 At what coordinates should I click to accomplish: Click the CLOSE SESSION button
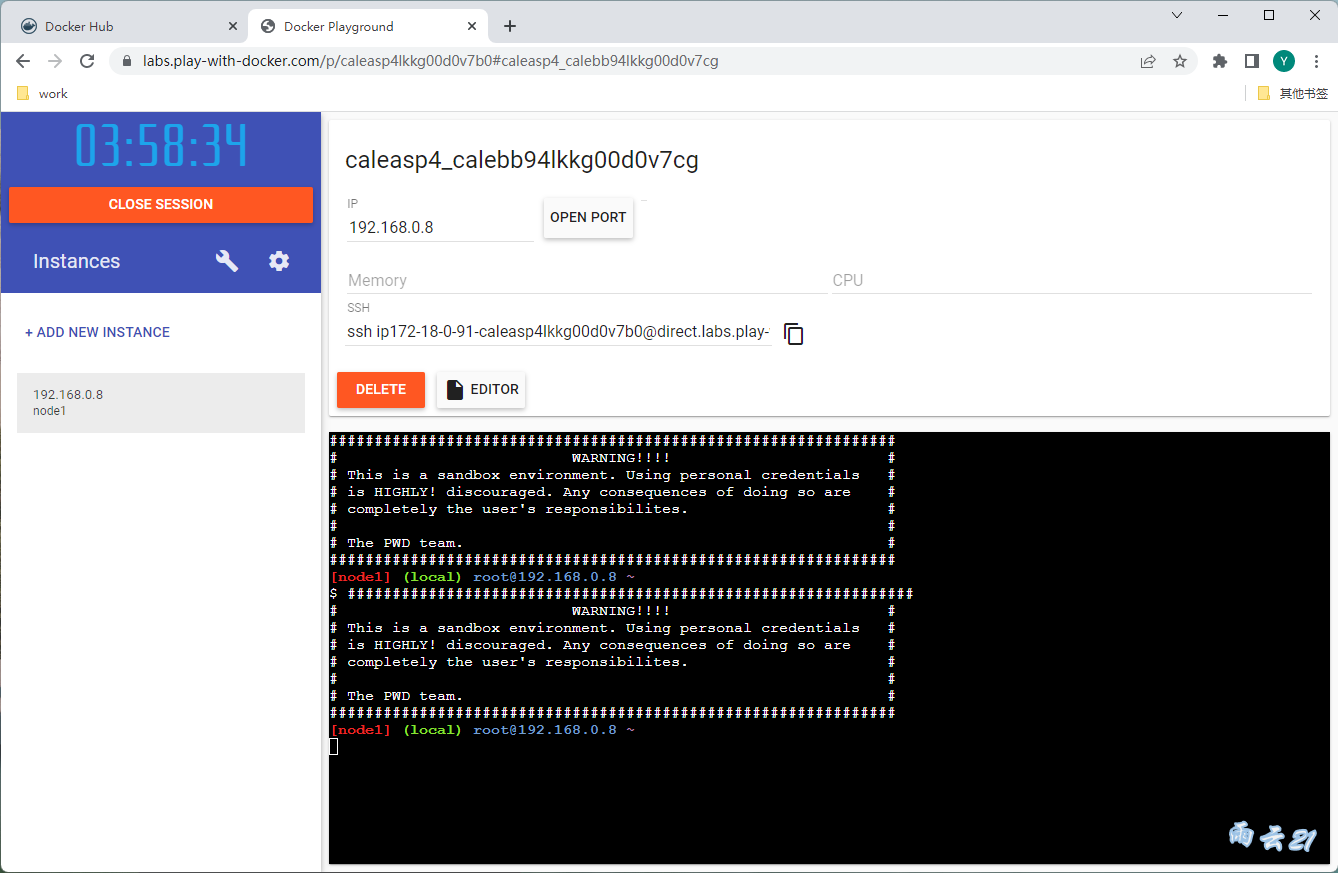pyautogui.click(x=161, y=204)
